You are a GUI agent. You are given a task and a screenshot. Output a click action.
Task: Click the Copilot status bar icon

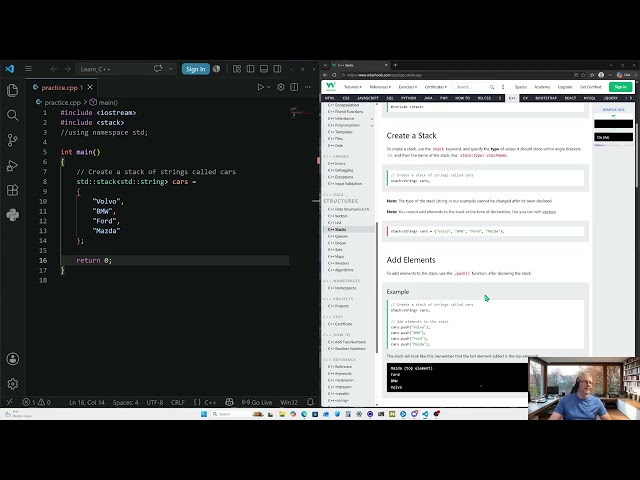[229, 402]
